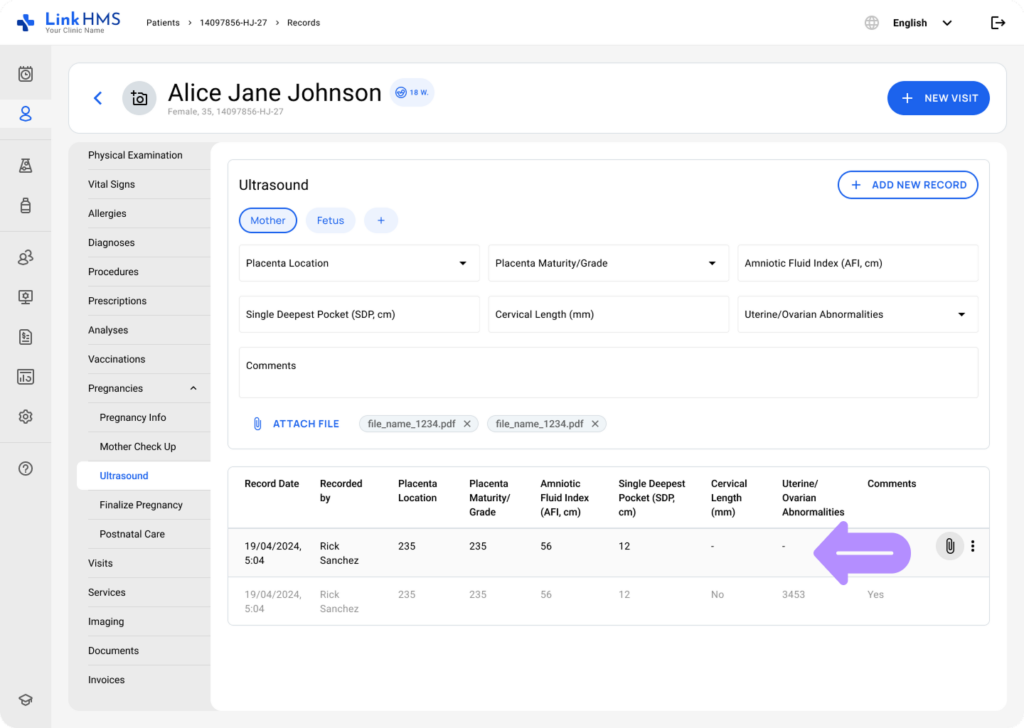Image resolution: width=1024 pixels, height=728 pixels.
Task: Open three-dot menu on first record row
Action: [973, 546]
